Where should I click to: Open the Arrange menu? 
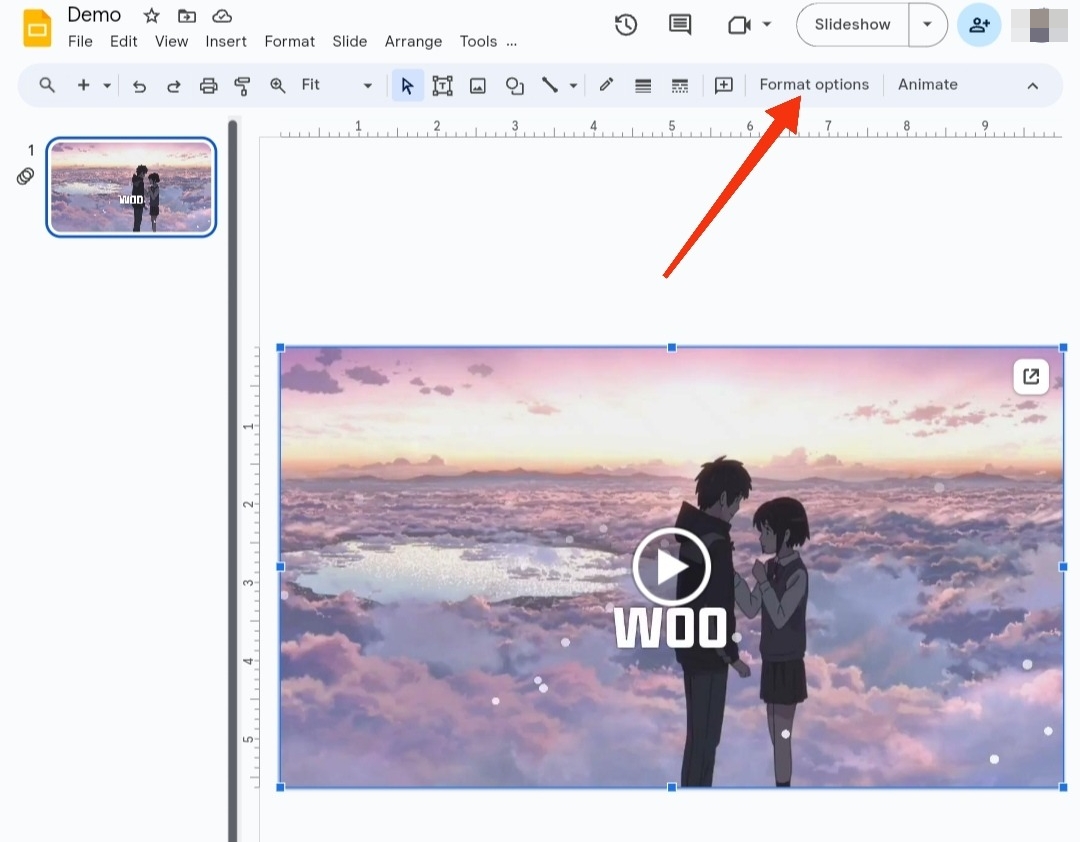(413, 41)
